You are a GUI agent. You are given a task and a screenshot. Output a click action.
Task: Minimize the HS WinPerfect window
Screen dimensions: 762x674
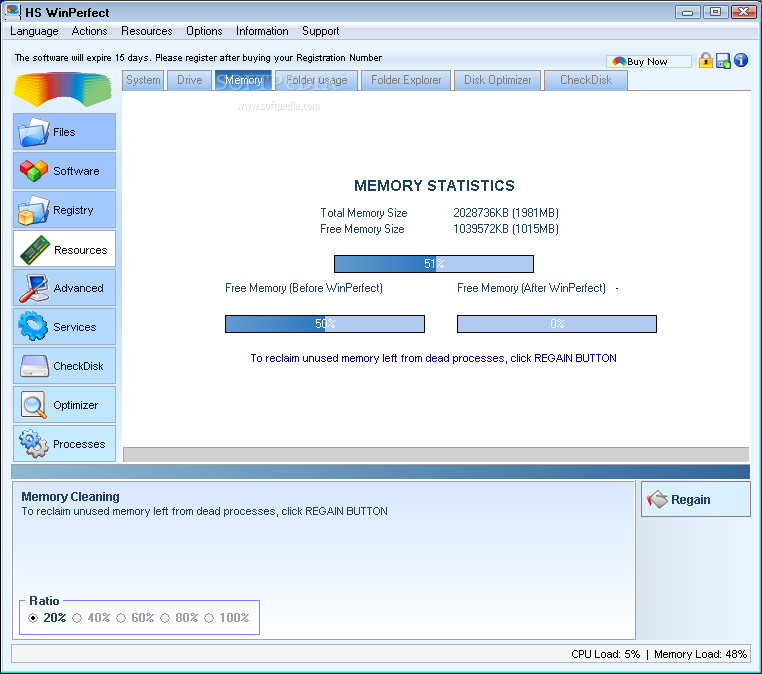point(687,12)
